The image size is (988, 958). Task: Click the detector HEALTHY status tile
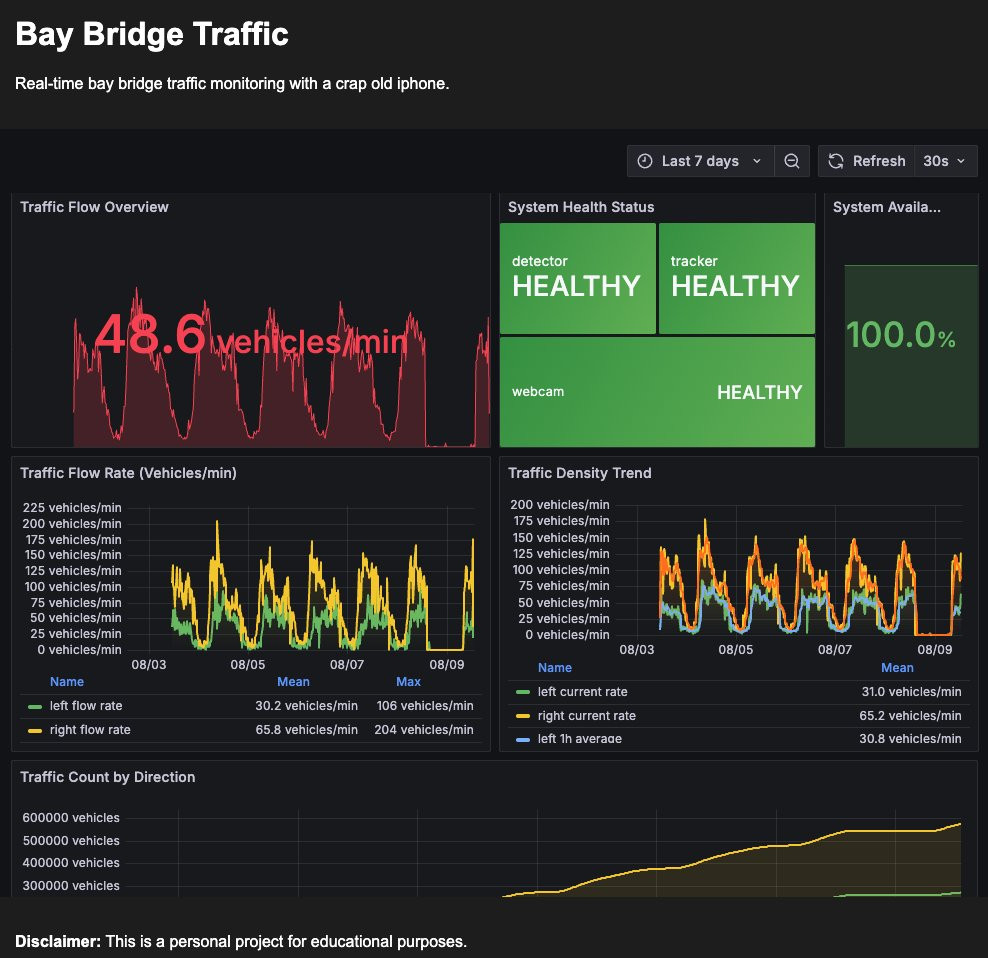point(578,279)
